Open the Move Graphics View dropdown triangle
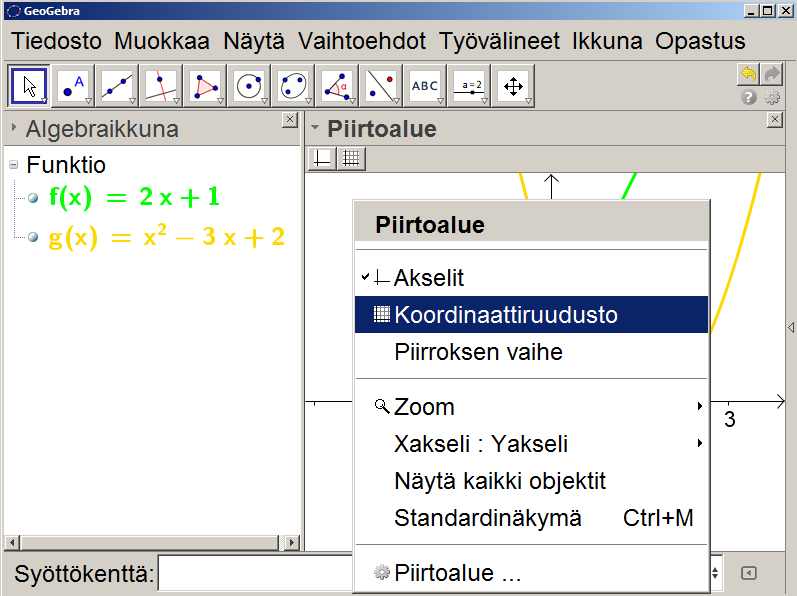 tap(528, 101)
